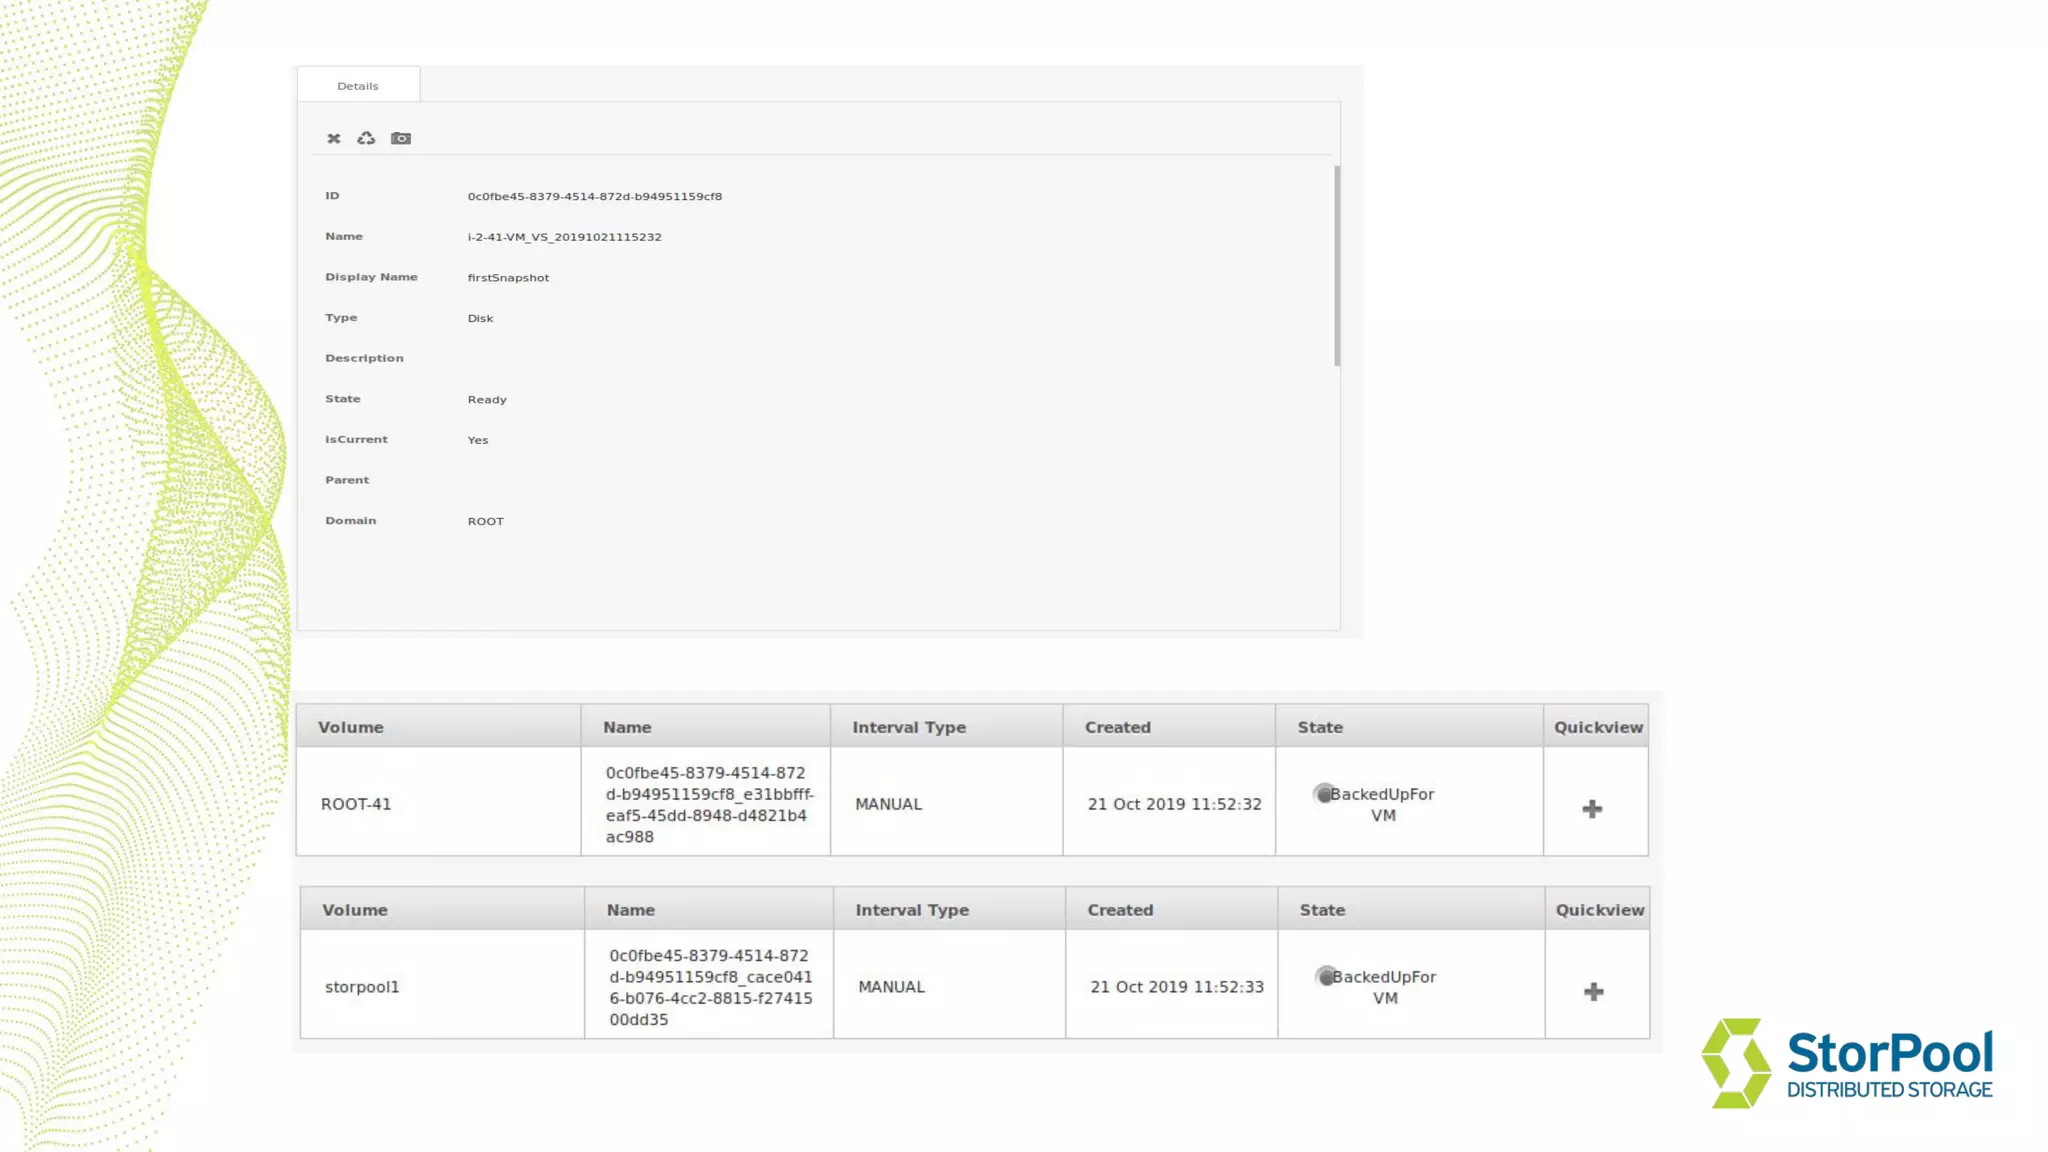Click the snapshot ID value text
Image resolution: width=2048 pixels, height=1152 pixels.
[594, 196]
